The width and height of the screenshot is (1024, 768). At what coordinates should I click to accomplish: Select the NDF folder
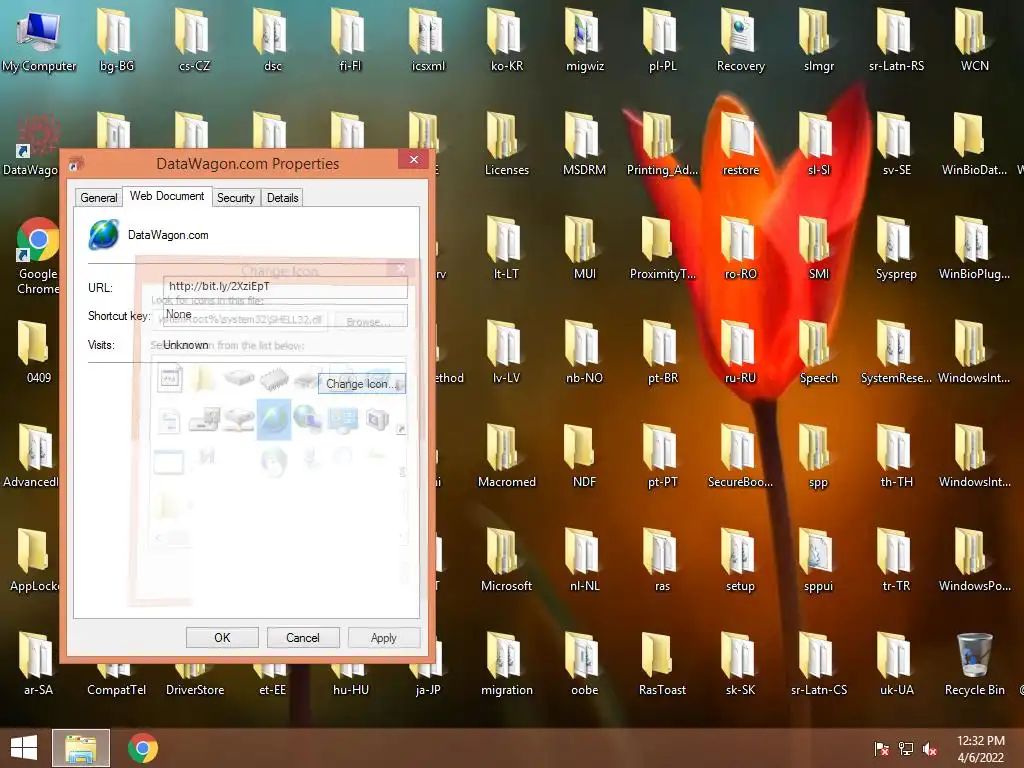(584, 456)
